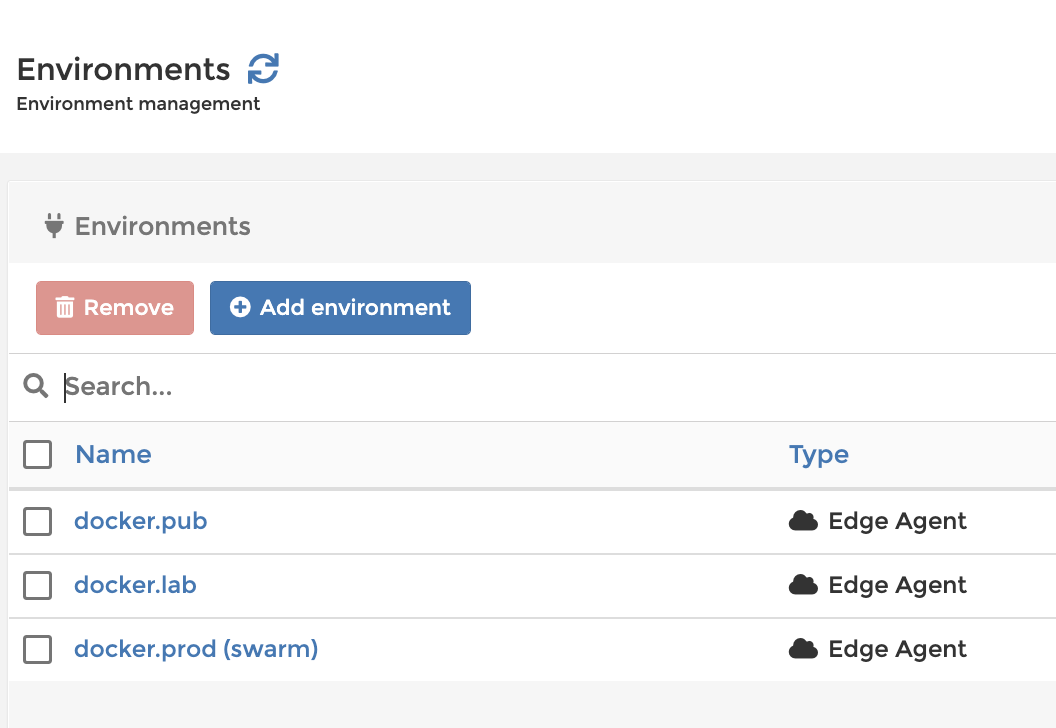Click the plug icon in Environments panel header

point(54,226)
